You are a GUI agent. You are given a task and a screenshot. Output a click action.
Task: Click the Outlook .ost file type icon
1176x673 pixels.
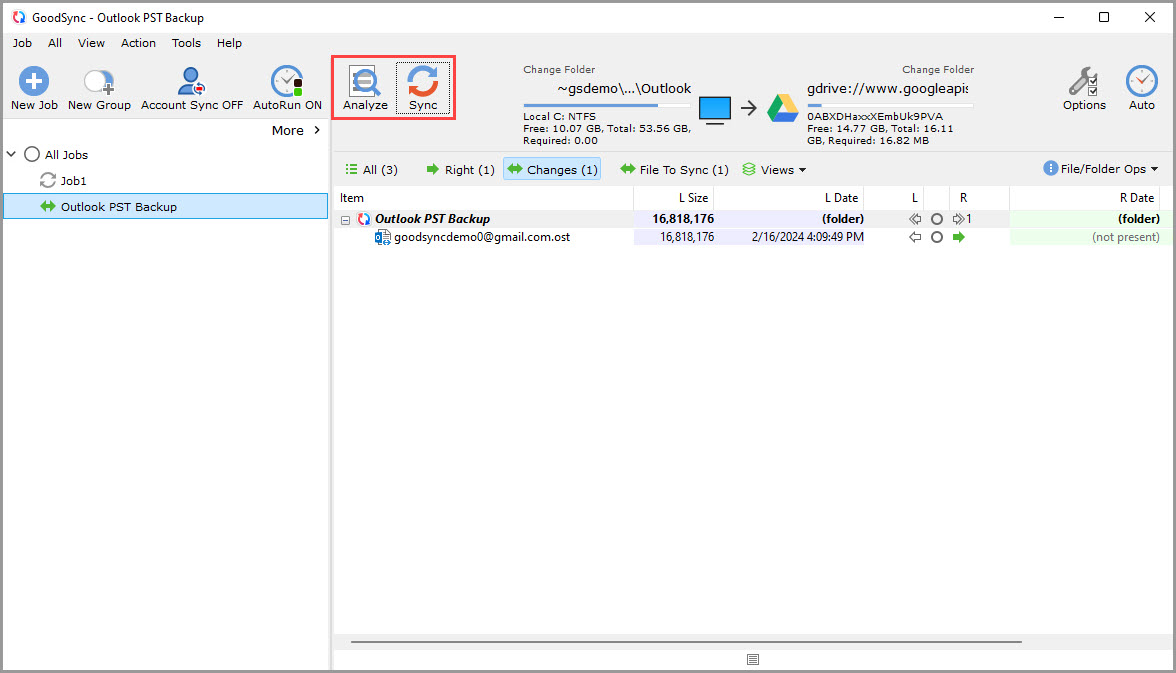[382, 237]
